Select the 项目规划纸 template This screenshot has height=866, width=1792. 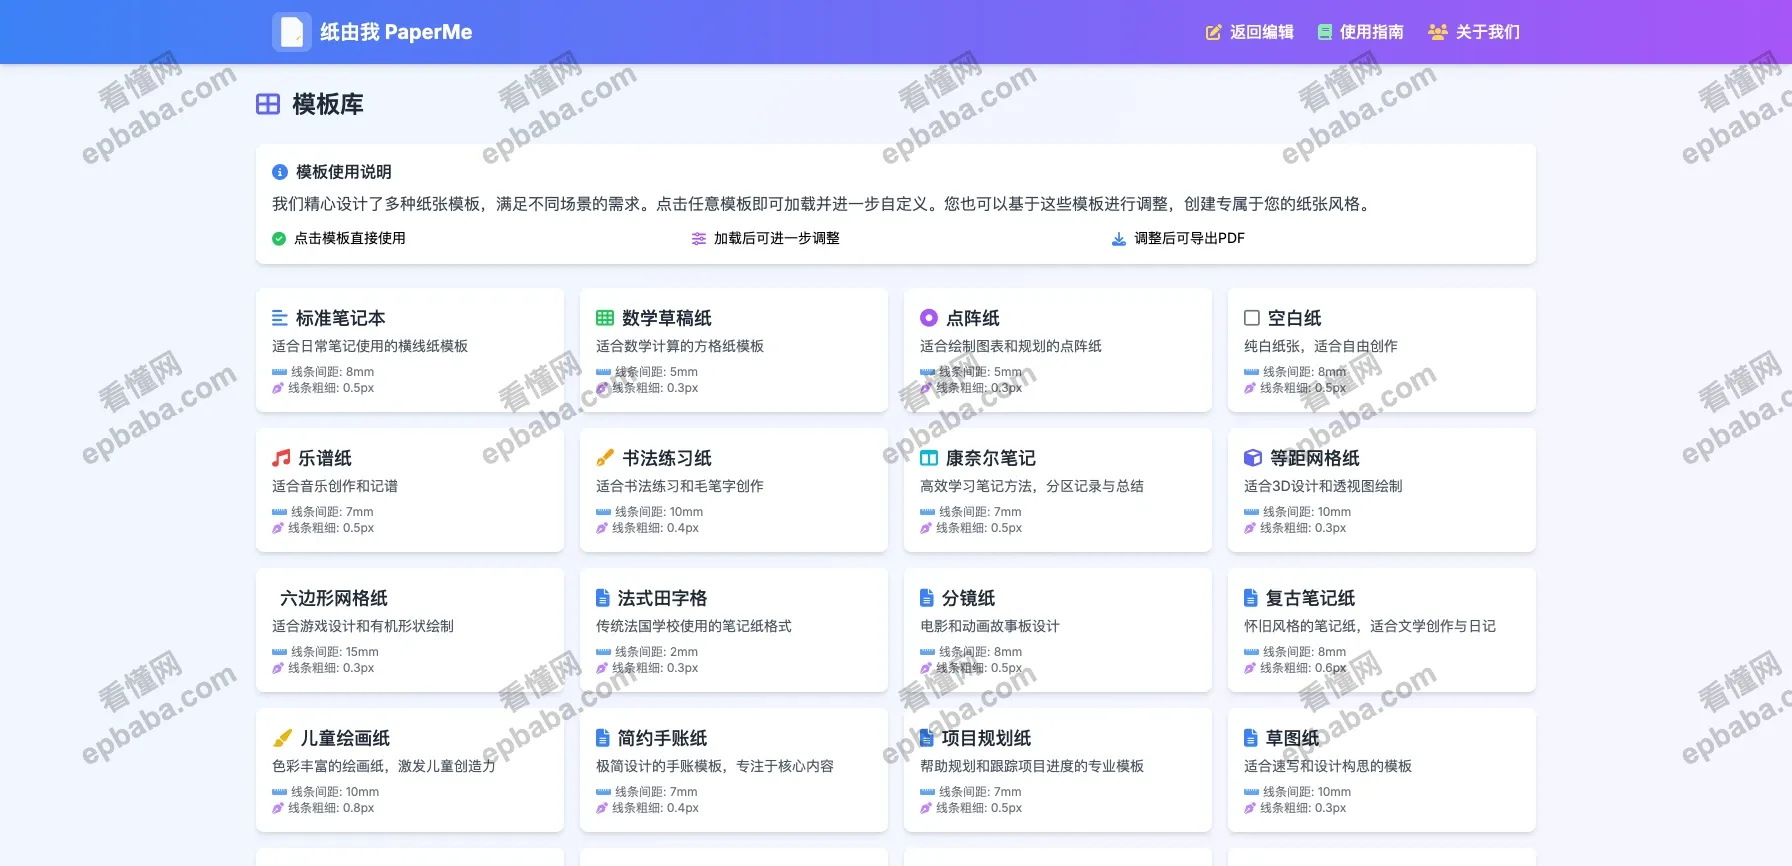tap(1058, 770)
